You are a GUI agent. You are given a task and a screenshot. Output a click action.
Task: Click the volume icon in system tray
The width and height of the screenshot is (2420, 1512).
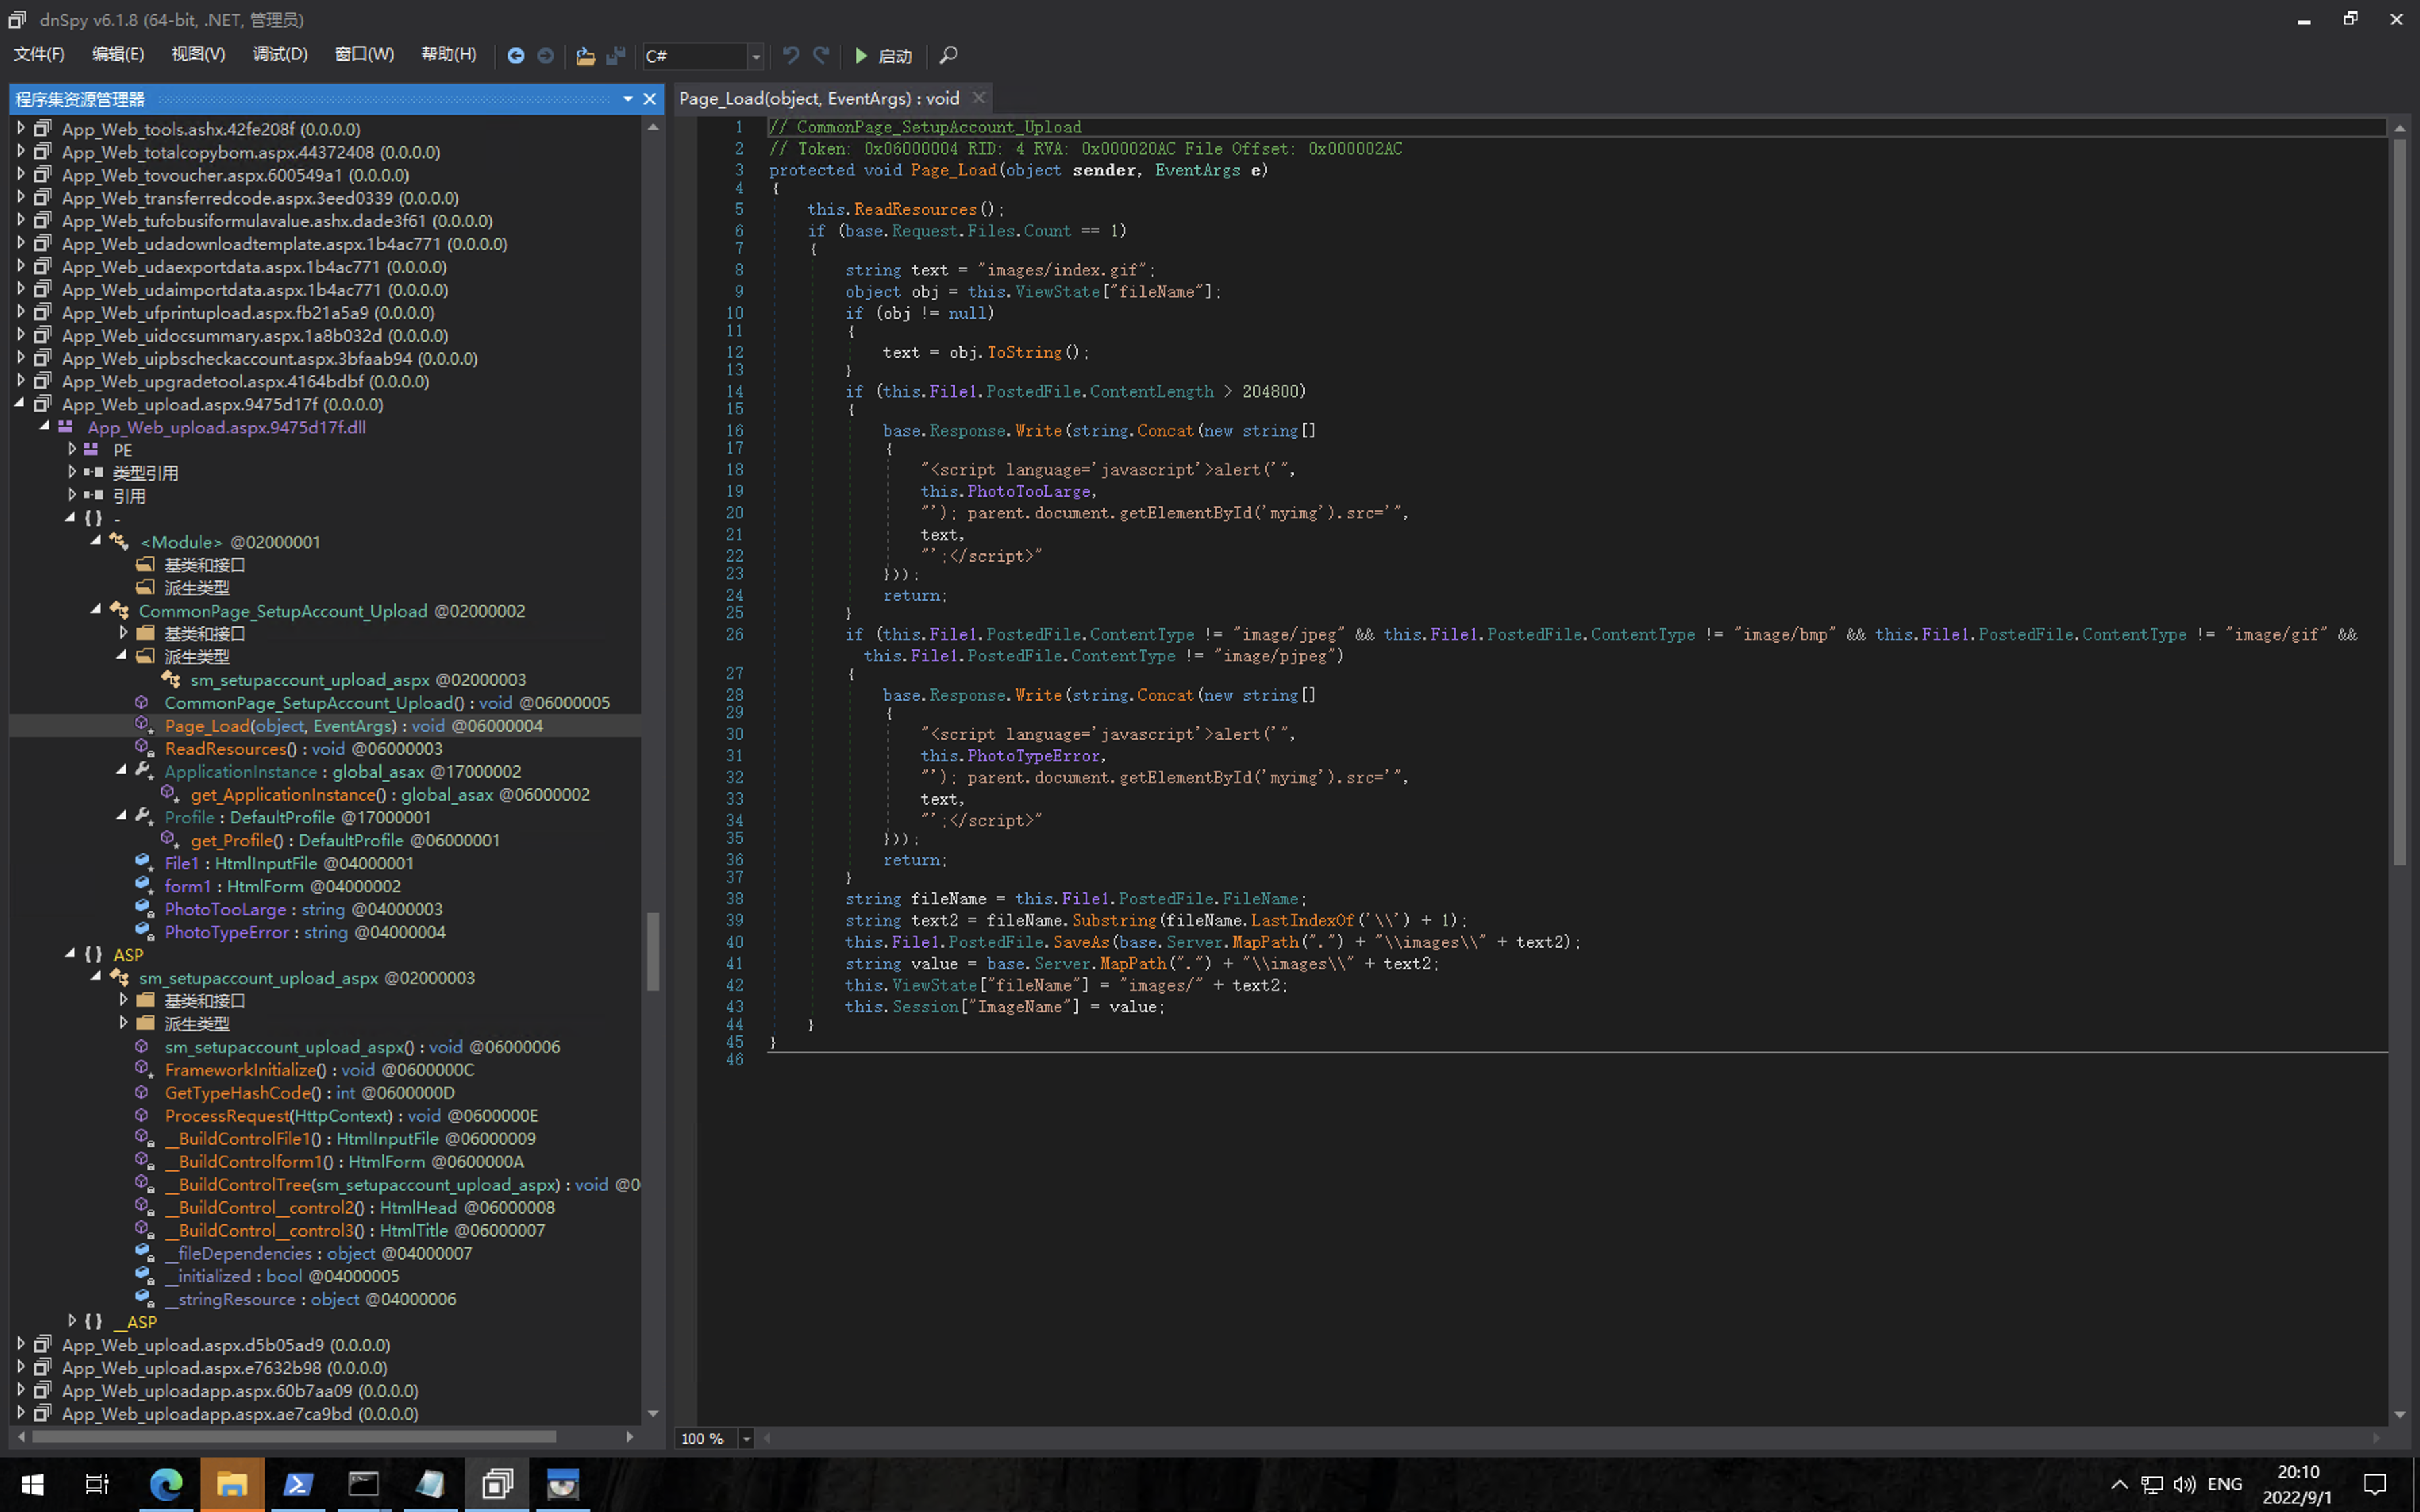click(2184, 1484)
